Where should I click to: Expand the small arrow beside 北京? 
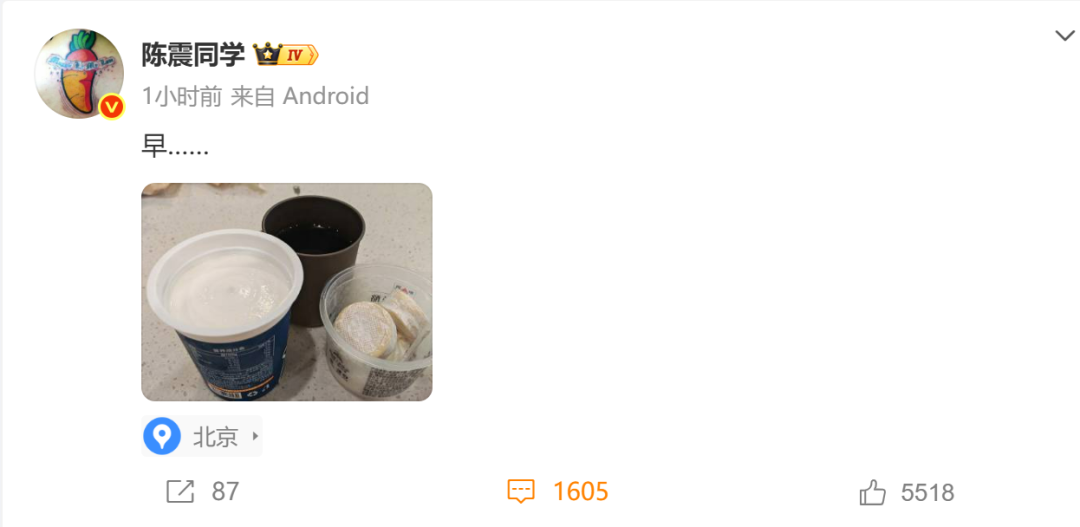(x=255, y=436)
